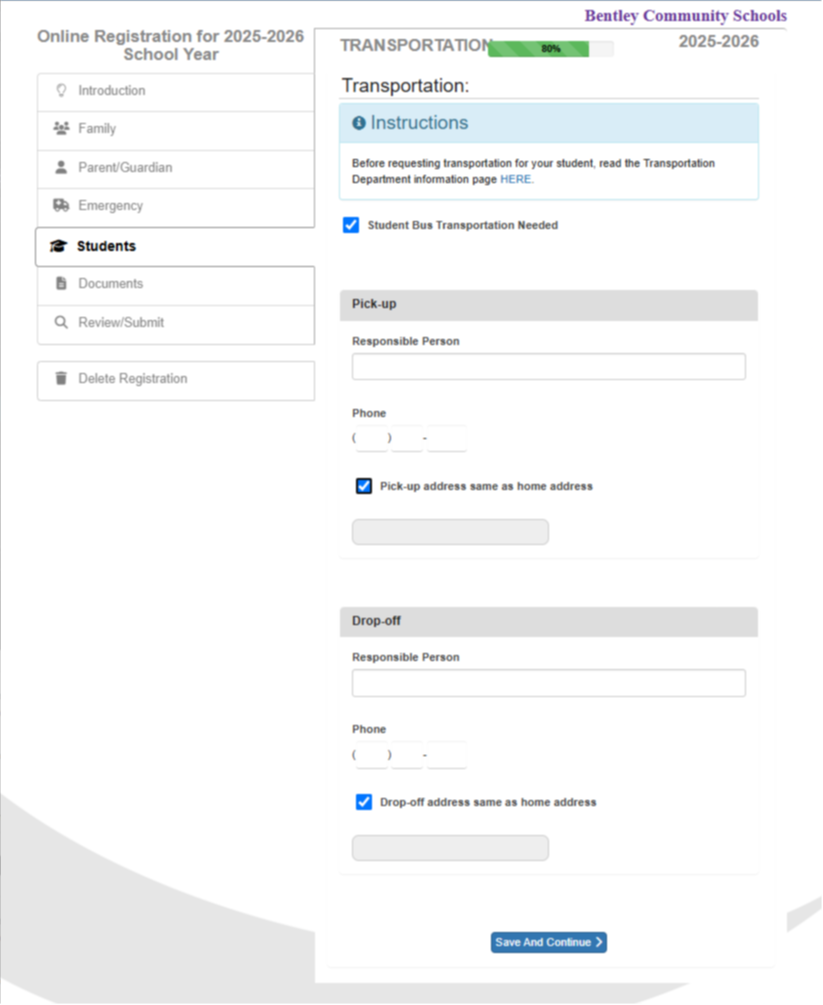Click the Drop-off section header
This screenshot has width=823, height=1005.
click(549, 622)
